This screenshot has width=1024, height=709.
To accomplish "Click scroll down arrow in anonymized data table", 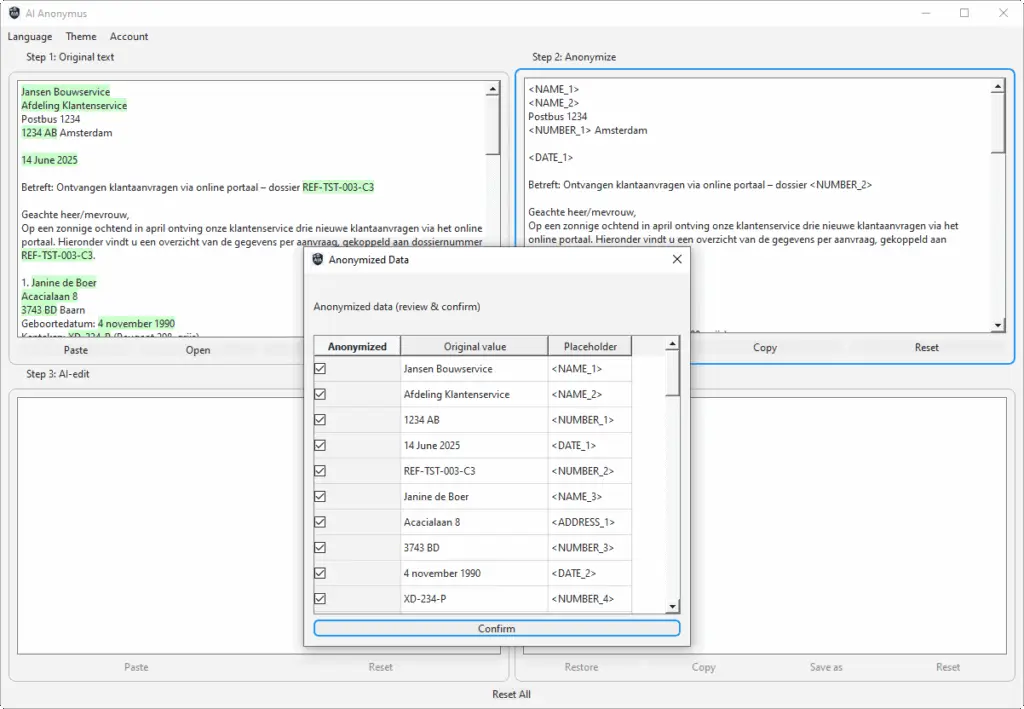I will (673, 606).
